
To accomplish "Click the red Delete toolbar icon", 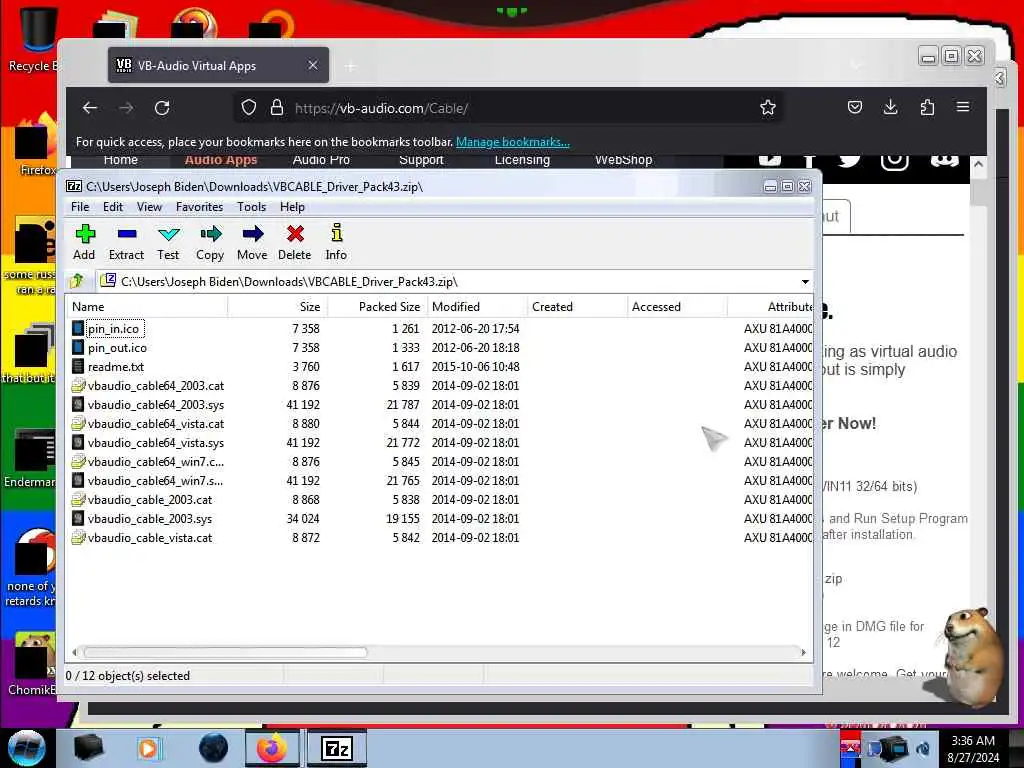I will tap(295, 242).
